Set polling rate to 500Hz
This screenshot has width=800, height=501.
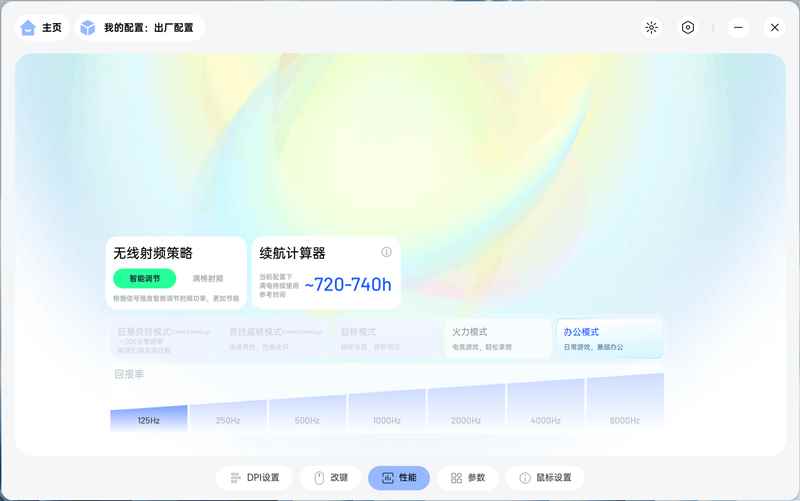pos(307,413)
